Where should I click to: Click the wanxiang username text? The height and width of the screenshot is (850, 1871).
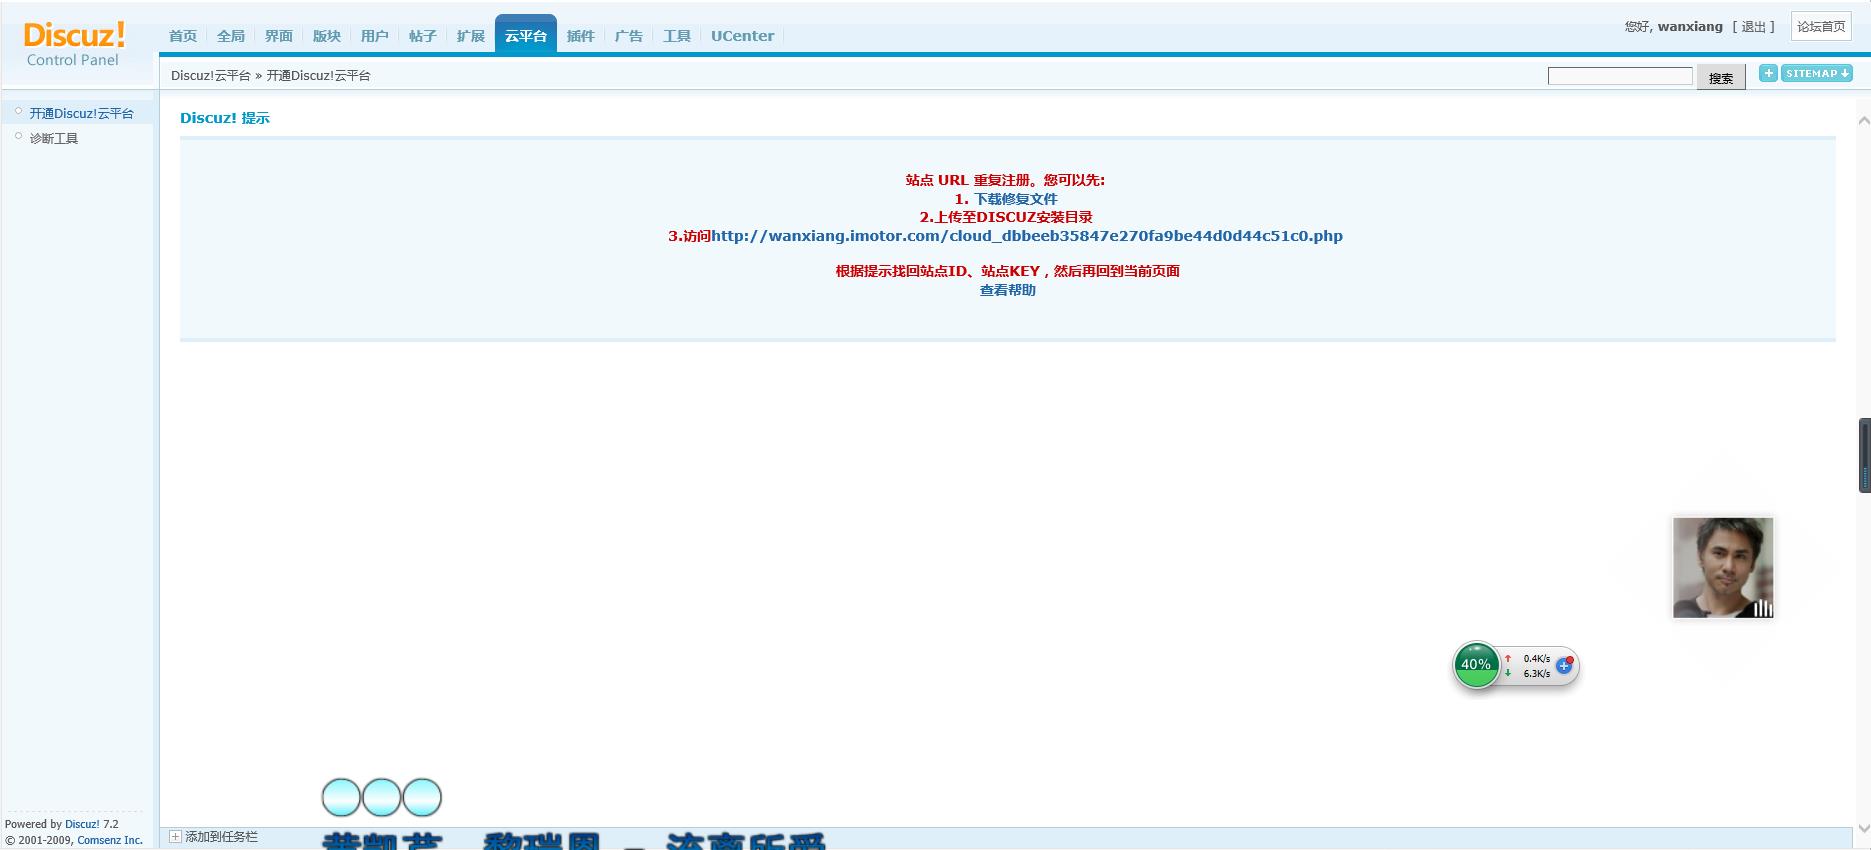pyautogui.click(x=1690, y=27)
